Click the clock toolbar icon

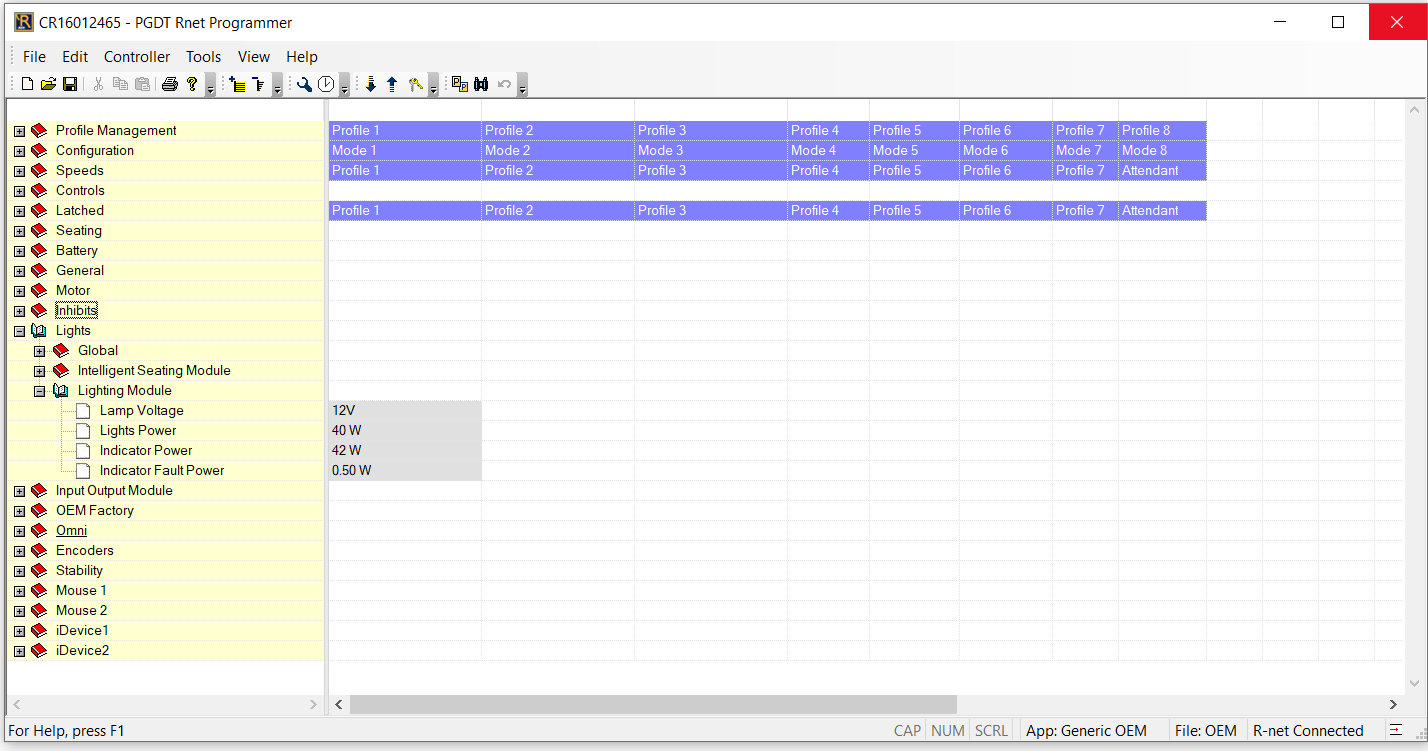coord(326,85)
